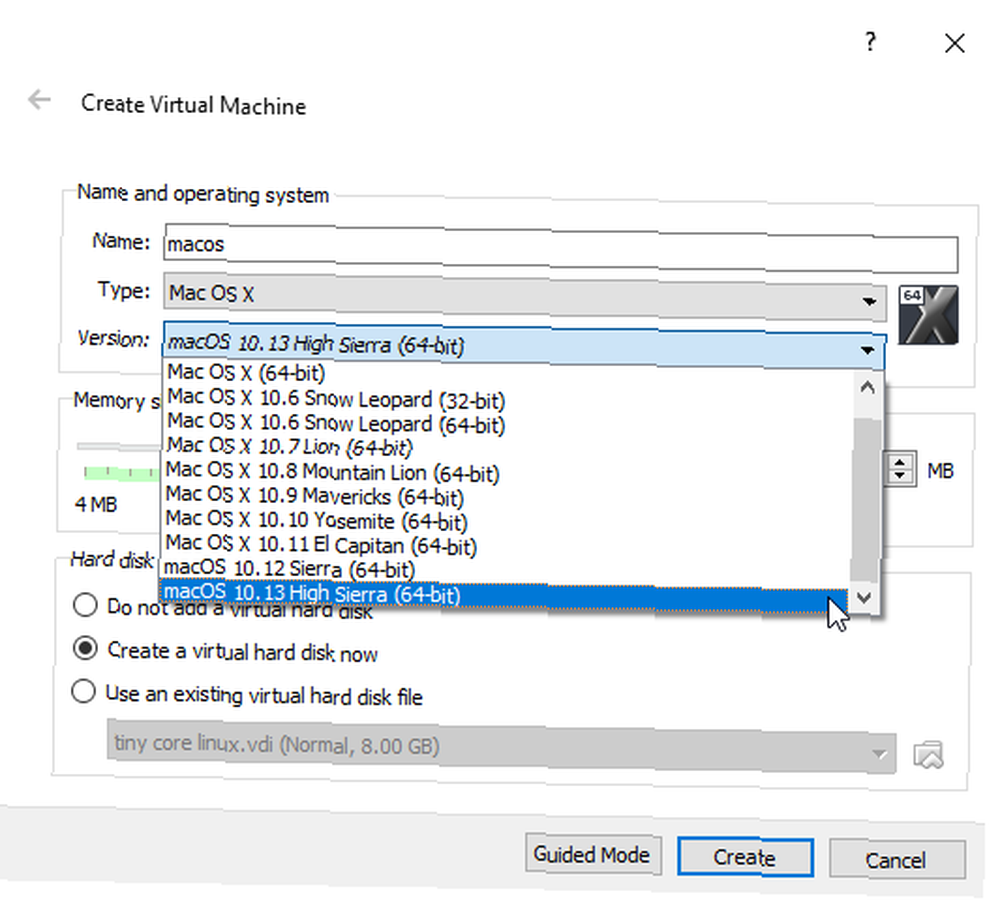This screenshot has width=1000, height=900.
Task: Click the Mac OS X 64 logo icon
Action: tap(928, 315)
